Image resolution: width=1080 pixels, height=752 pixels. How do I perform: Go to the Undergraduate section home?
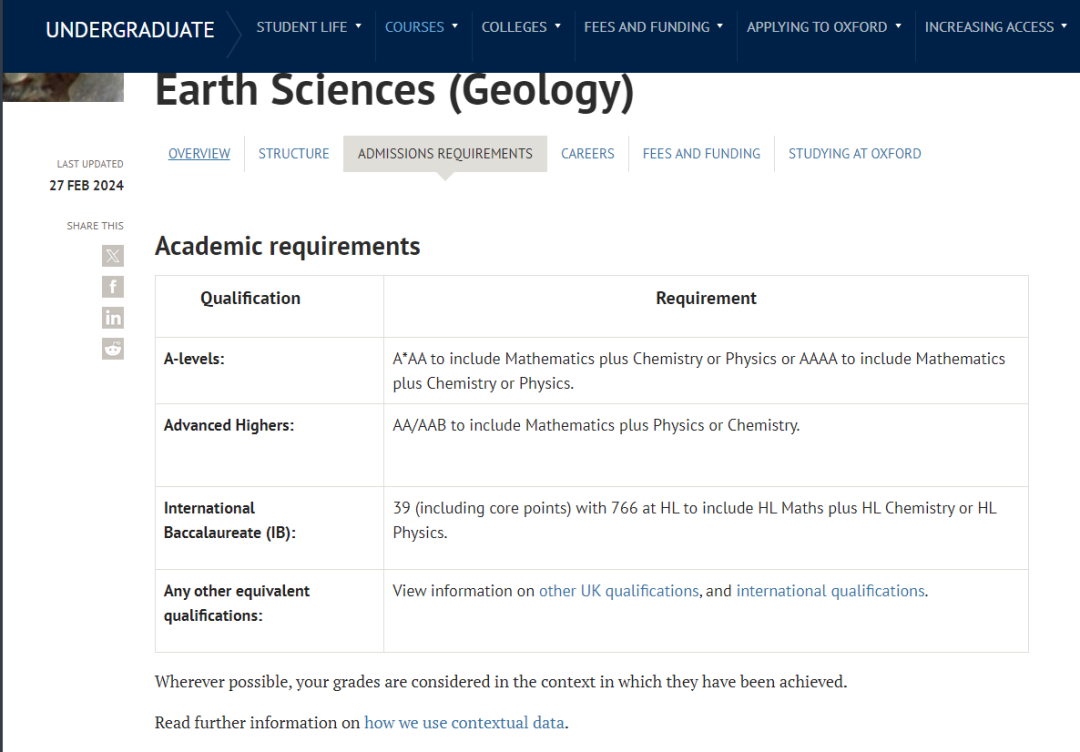coord(130,30)
